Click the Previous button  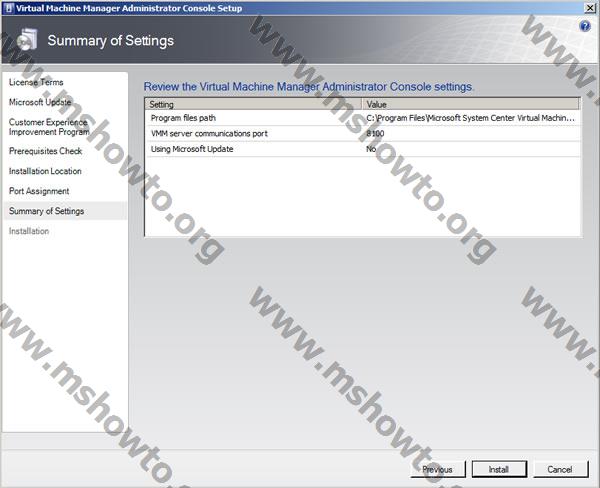click(438, 469)
